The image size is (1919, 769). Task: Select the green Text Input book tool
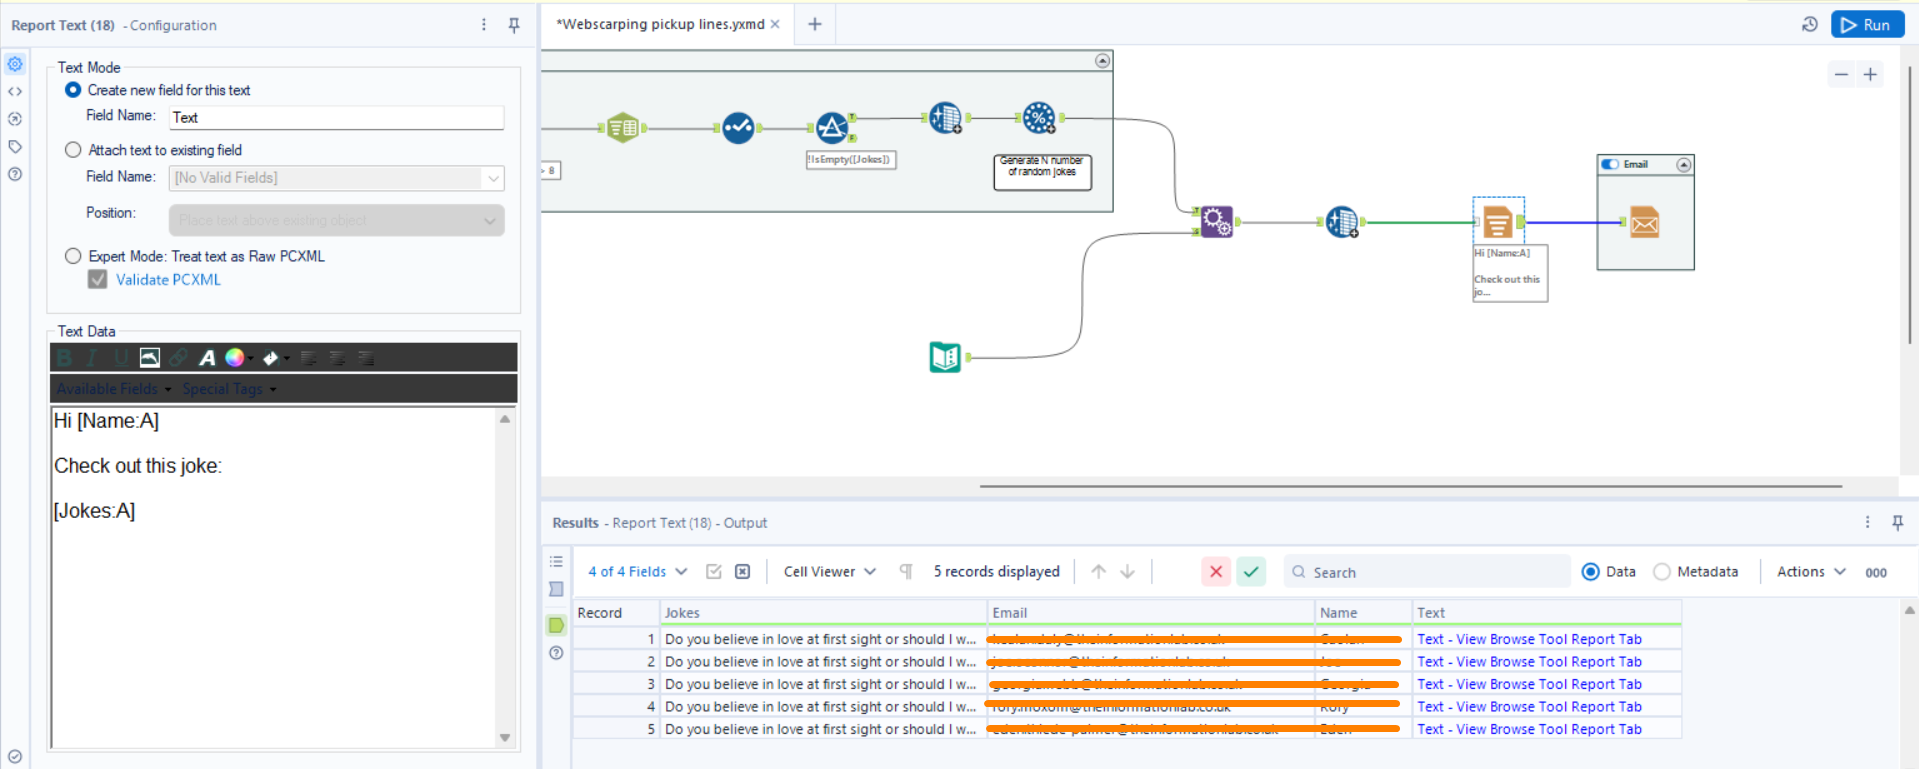[x=945, y=357]
